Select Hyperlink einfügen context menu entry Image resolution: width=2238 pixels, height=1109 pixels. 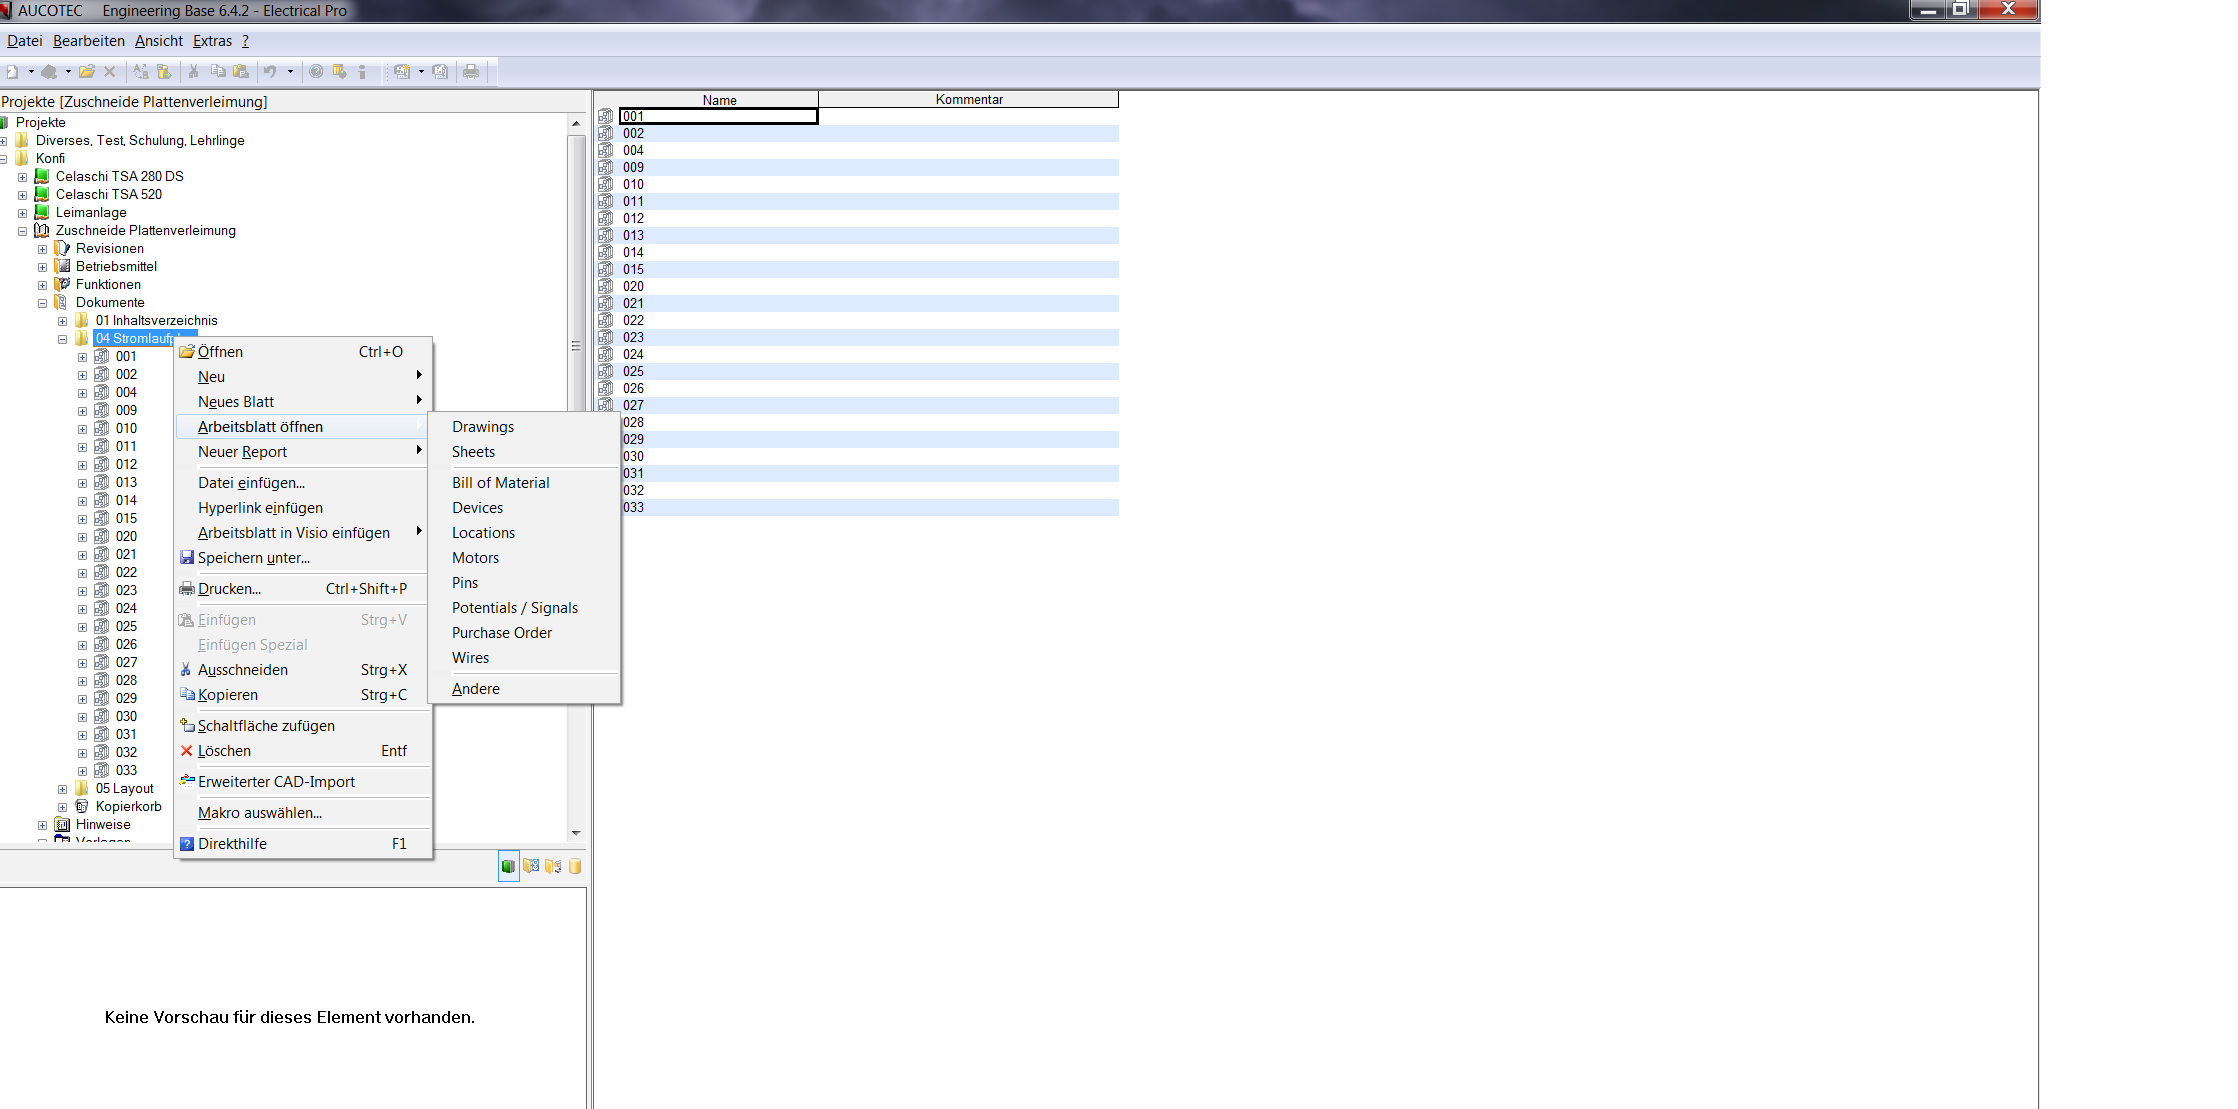click(303, 508)
